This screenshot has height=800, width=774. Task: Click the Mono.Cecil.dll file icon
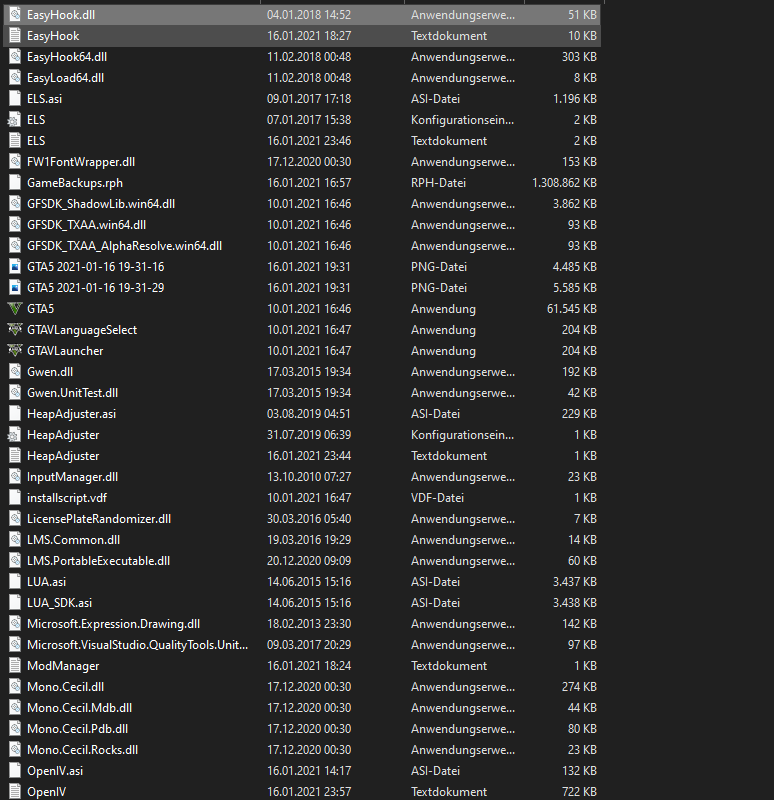click(x=15, y=687)
